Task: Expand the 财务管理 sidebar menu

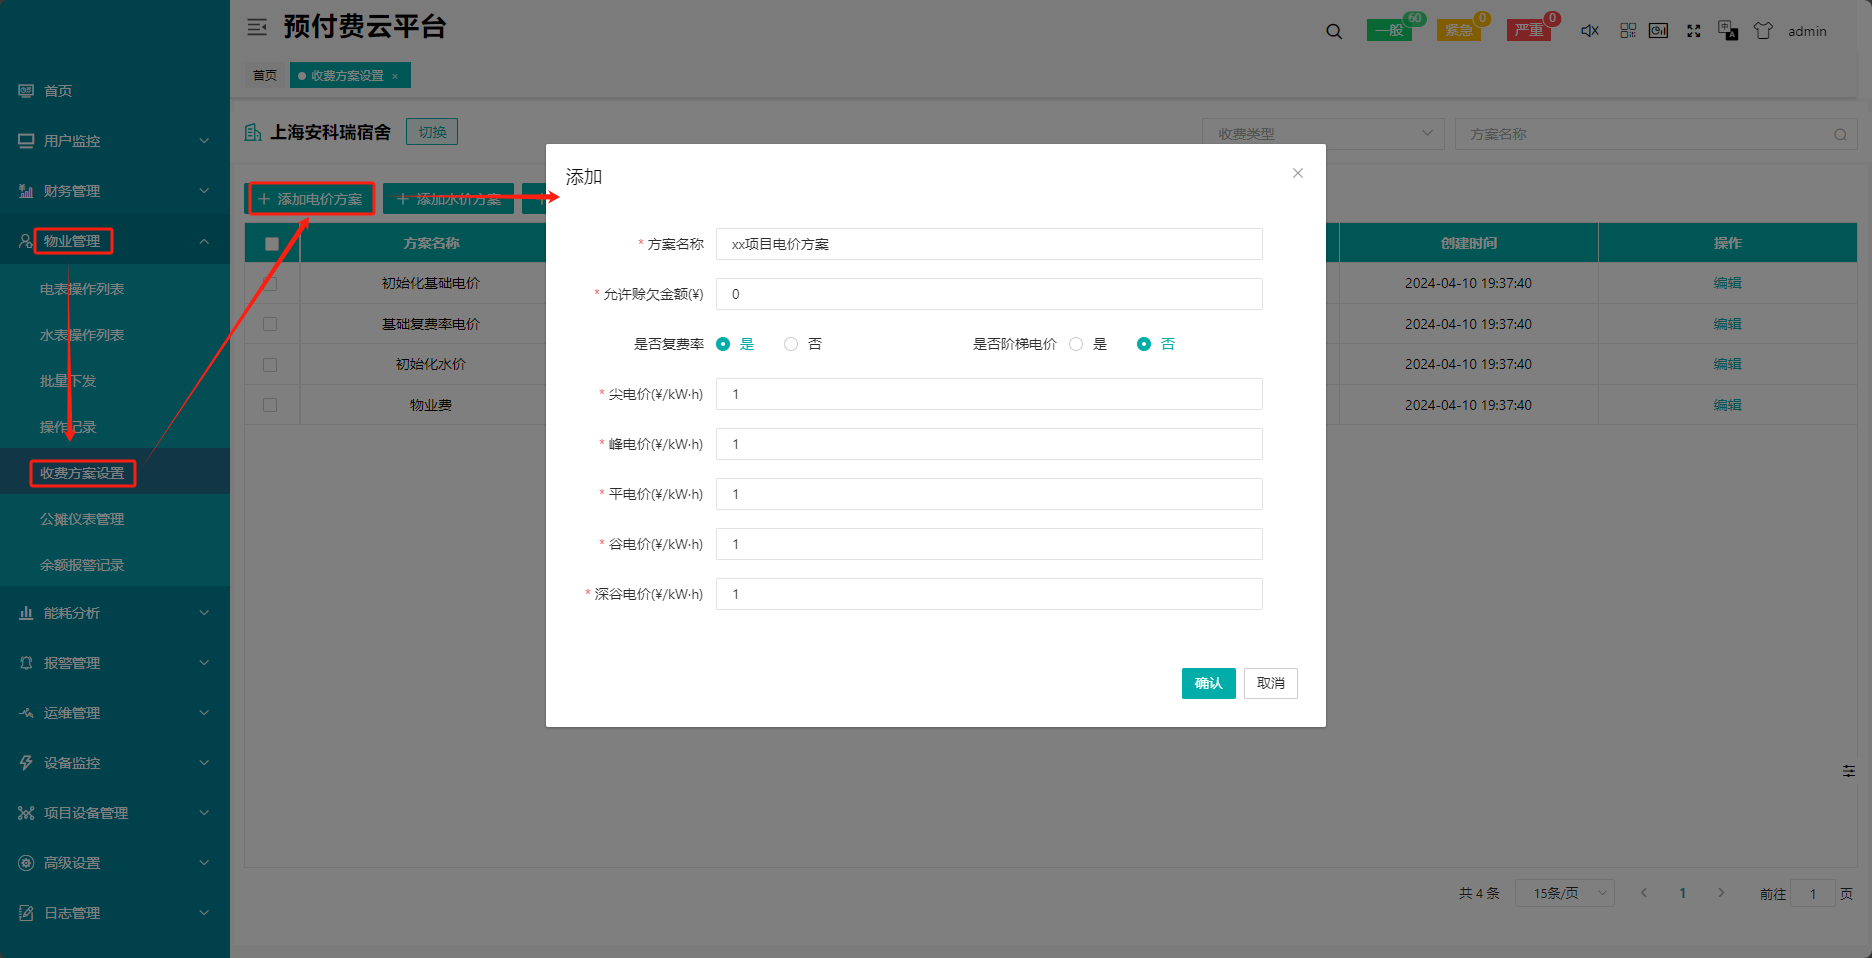Action: 114,191
